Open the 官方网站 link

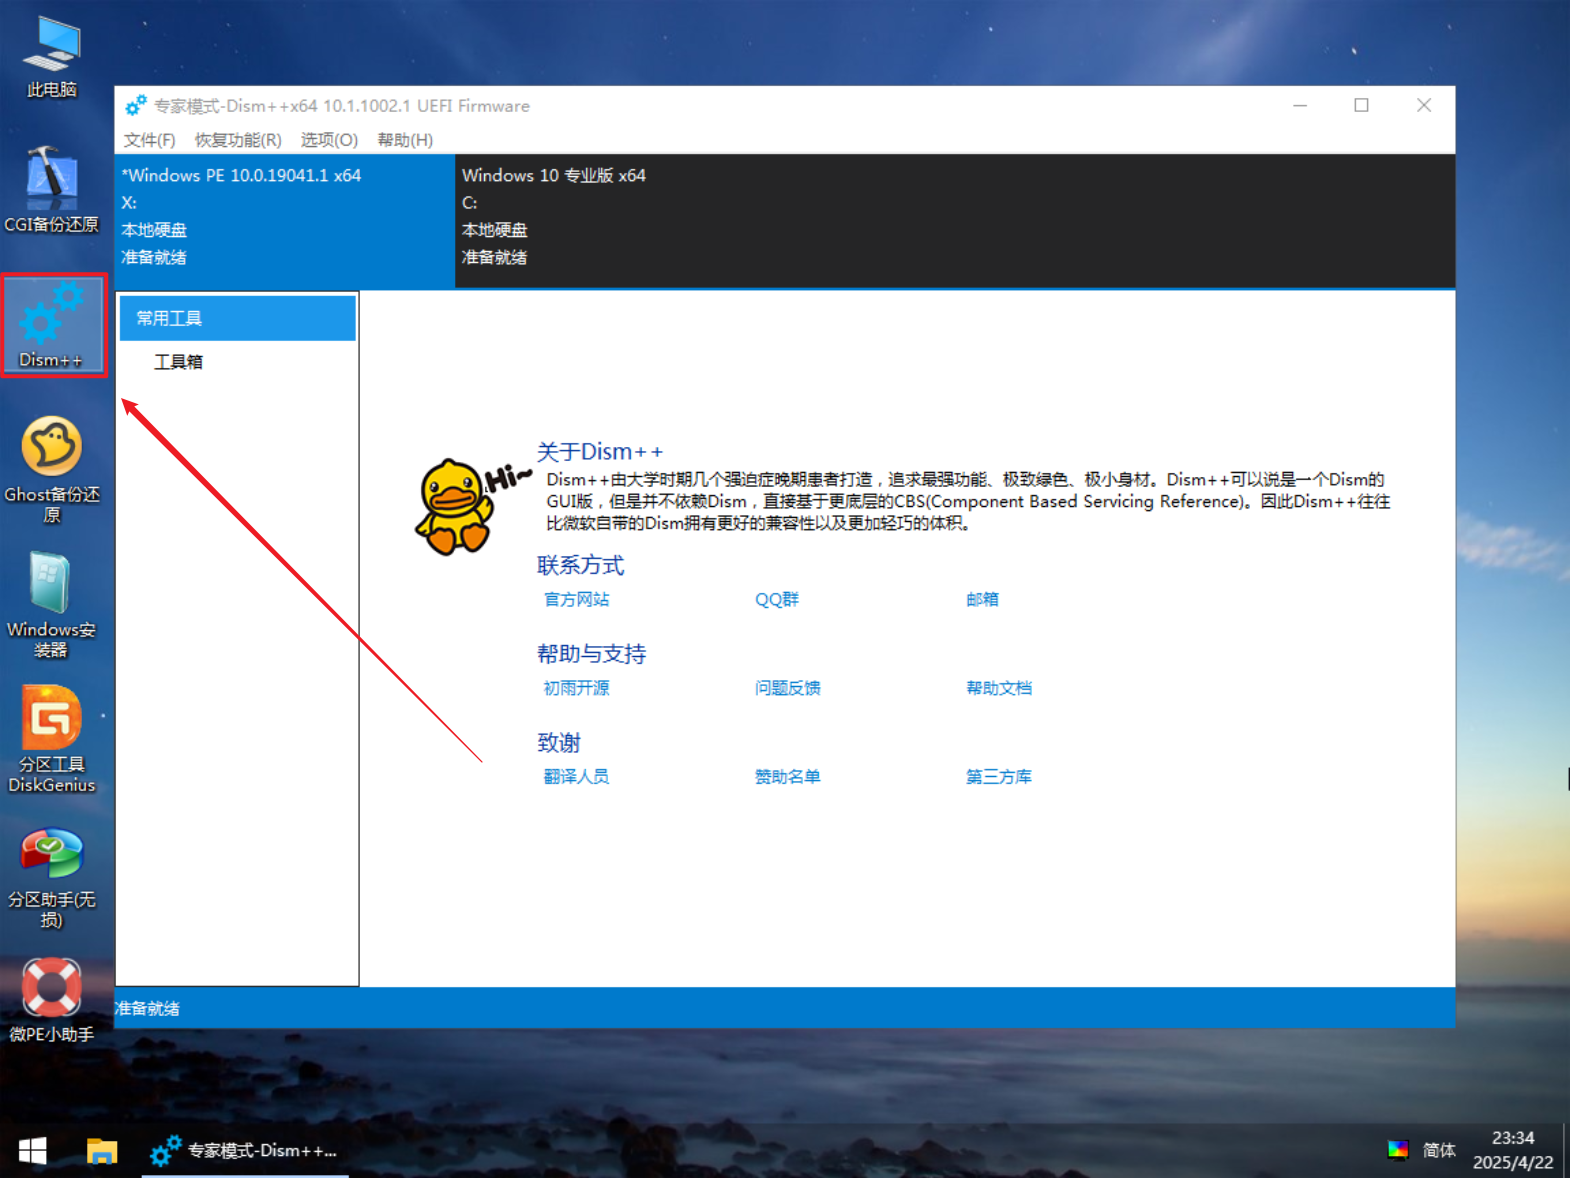pos(576,599)
